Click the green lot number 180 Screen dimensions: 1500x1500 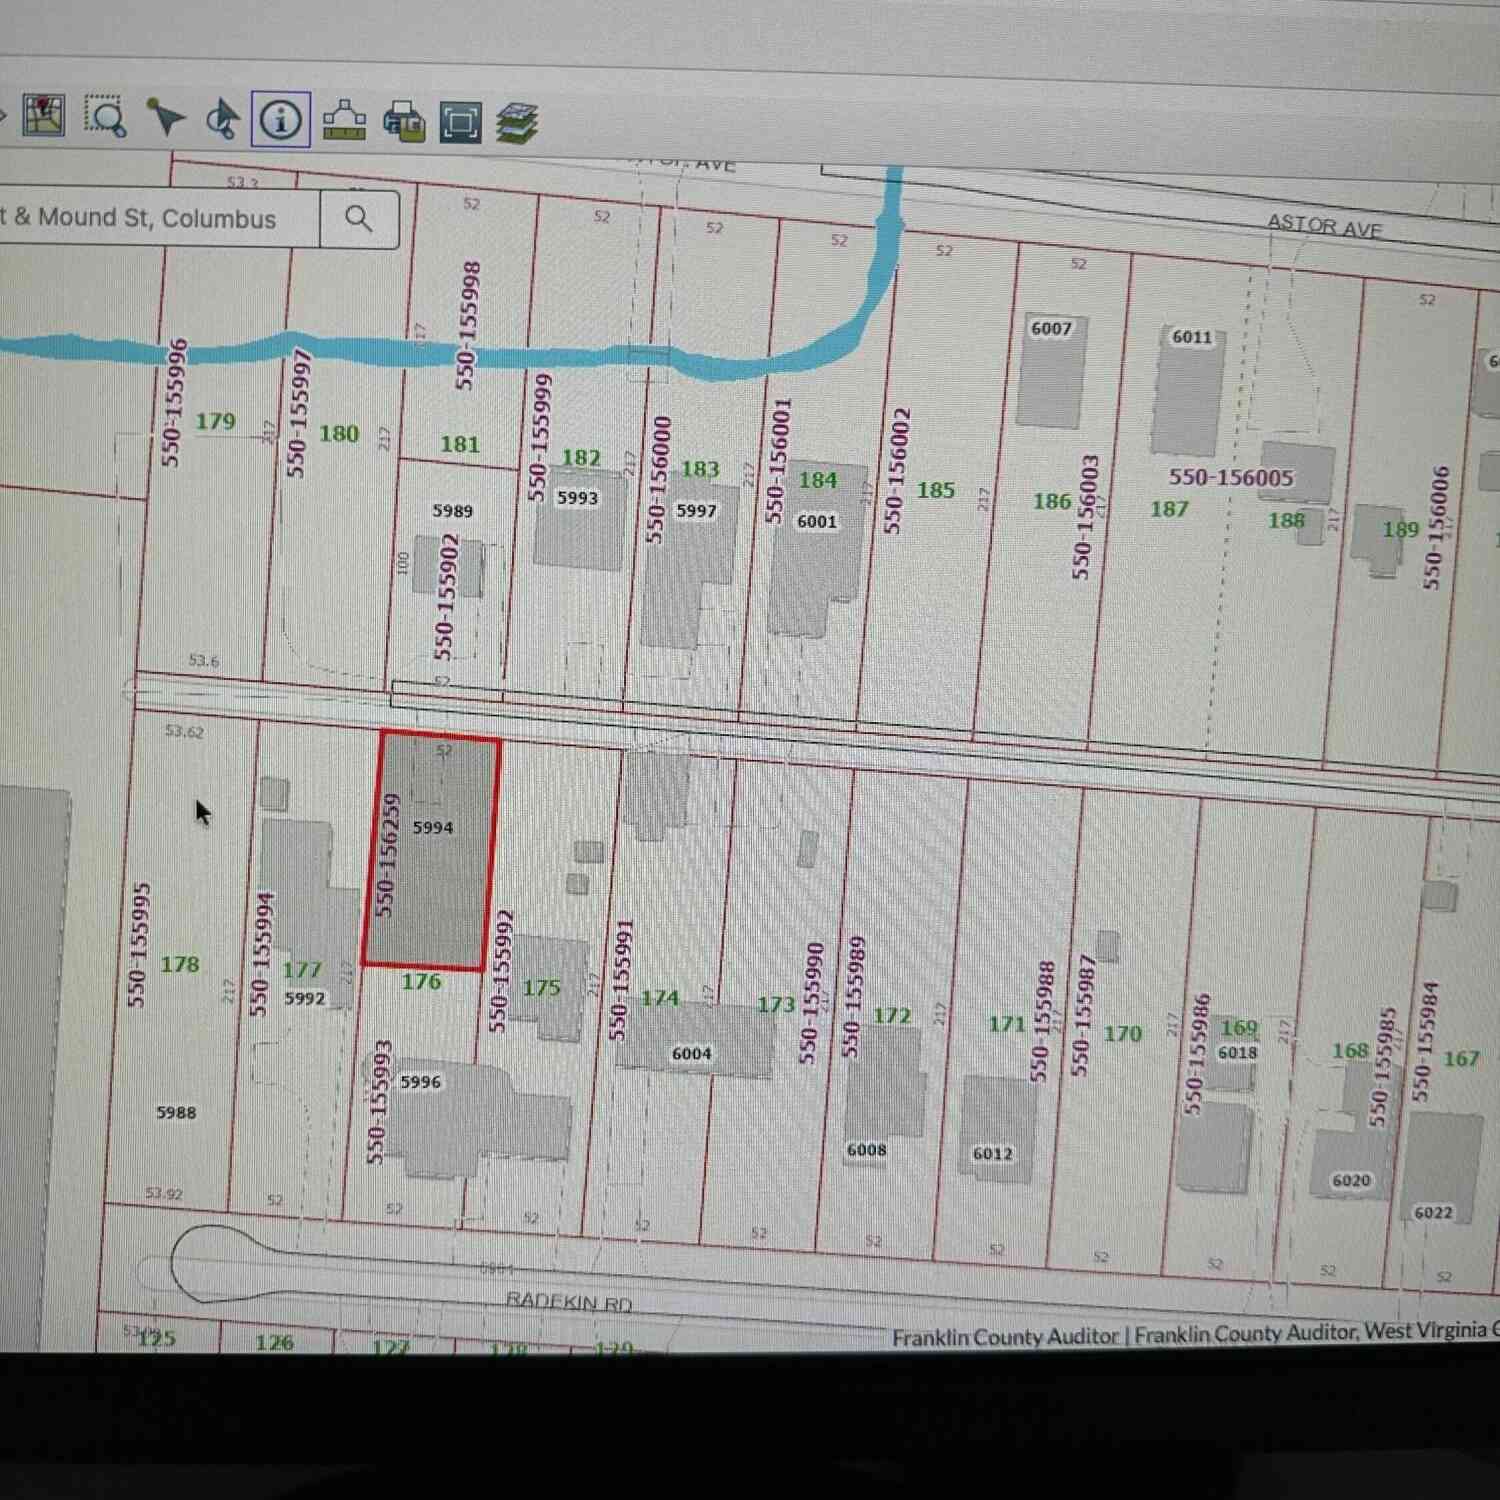coord(338,434)
